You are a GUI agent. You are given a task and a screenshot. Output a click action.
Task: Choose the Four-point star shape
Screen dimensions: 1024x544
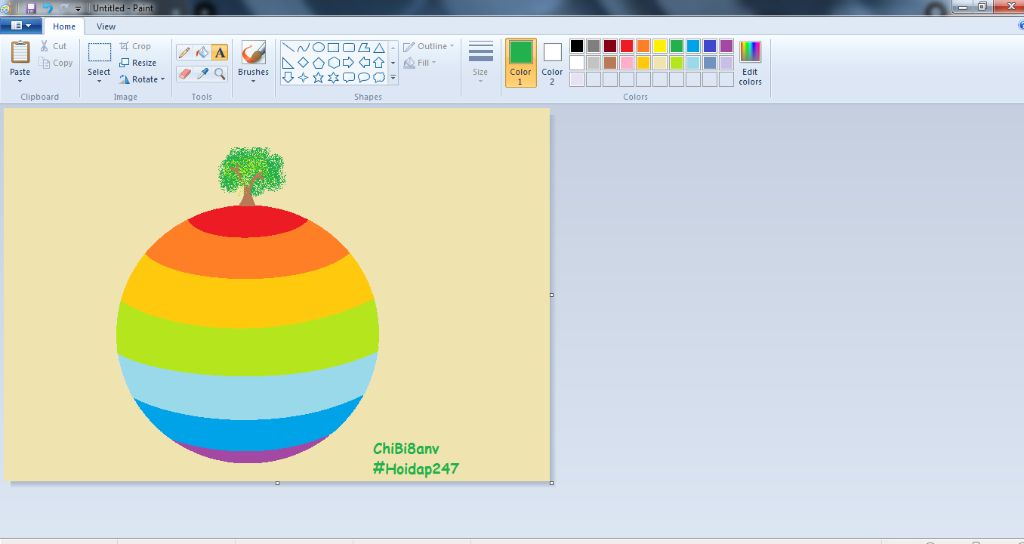tap(303, 78)
